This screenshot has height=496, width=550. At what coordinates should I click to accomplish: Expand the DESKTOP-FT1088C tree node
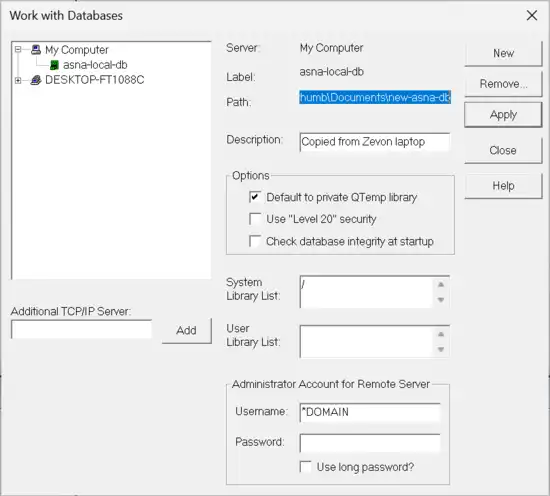tap(18, 80)
